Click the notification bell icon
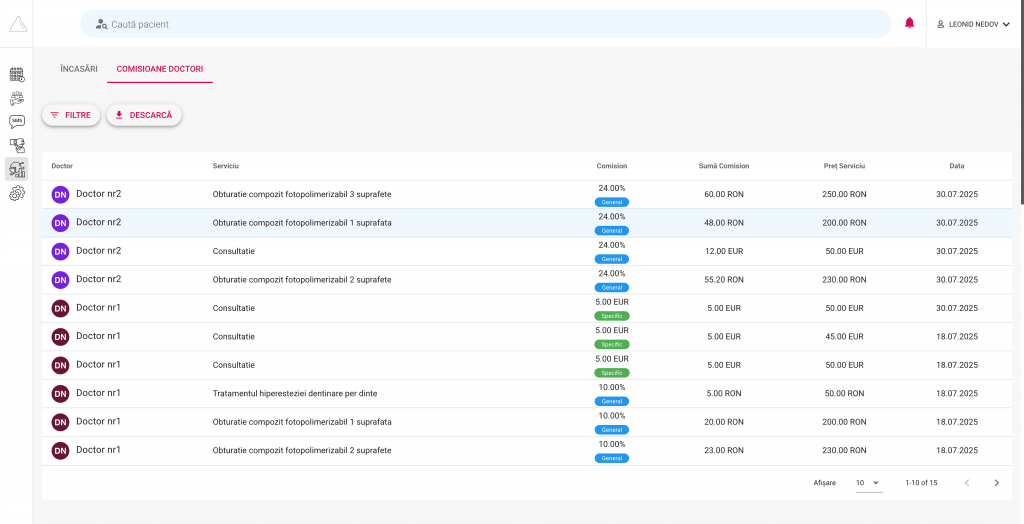Screen dimensions: 1024x524 tap(909, 23)
